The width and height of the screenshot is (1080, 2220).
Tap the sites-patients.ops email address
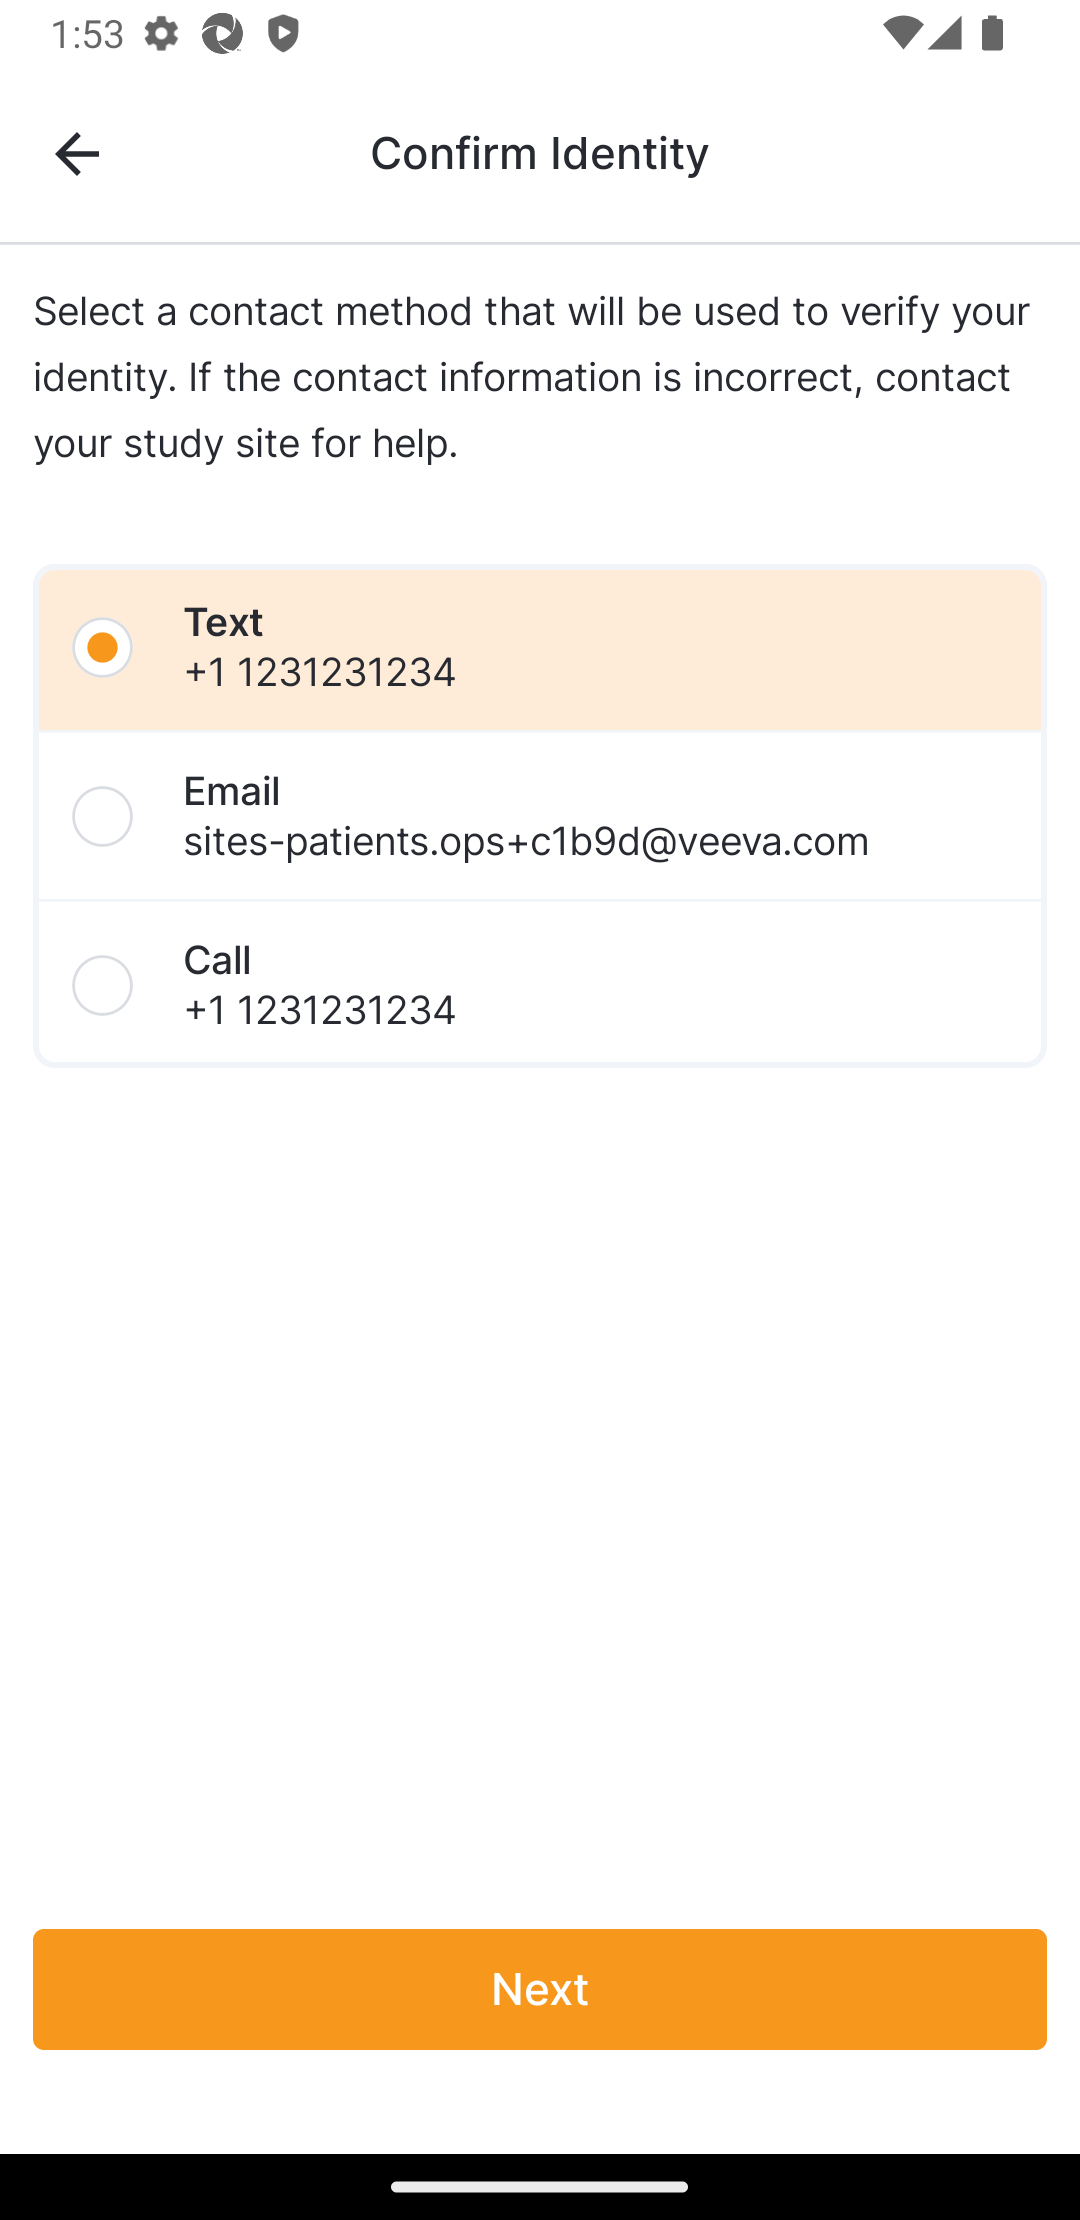(526, 841)
